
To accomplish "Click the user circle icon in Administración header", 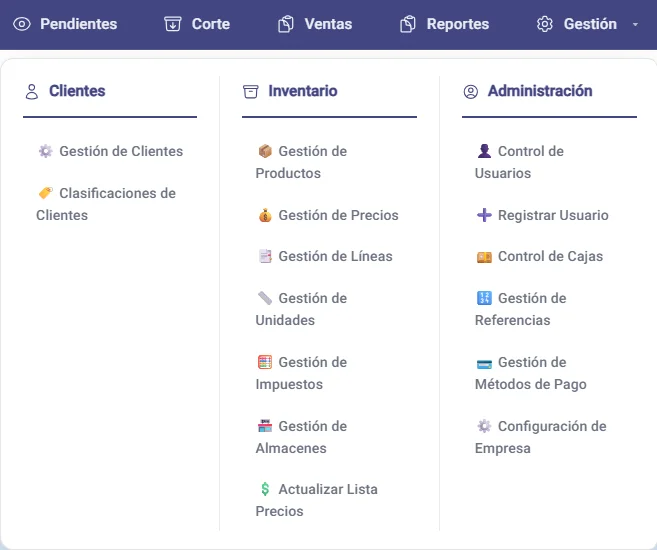I will pyautogui.click(x=471, y=91).
